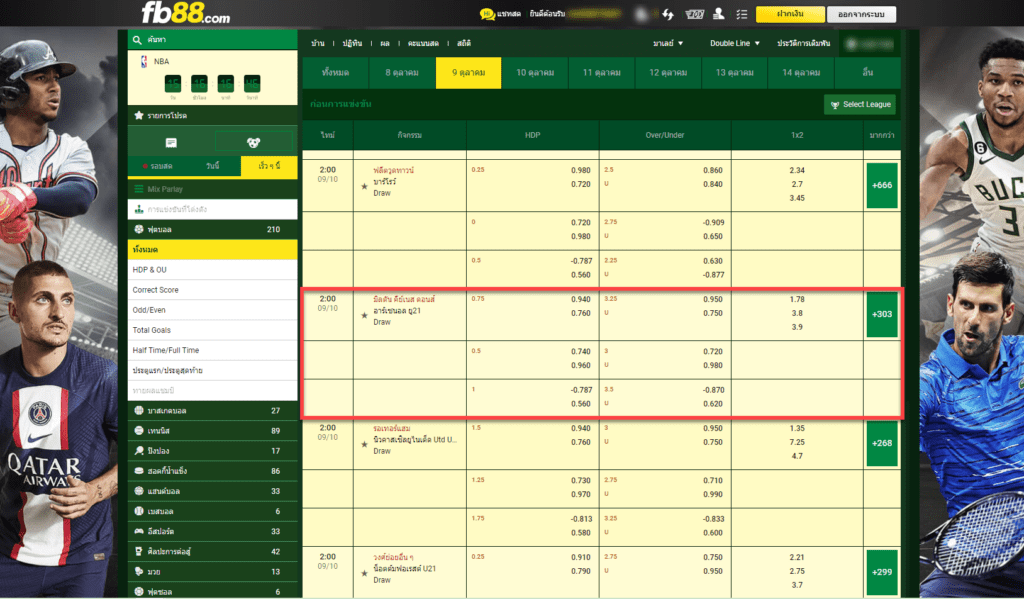Open the user account icon
Viewport: 1024px width, 599px height.
718,14
